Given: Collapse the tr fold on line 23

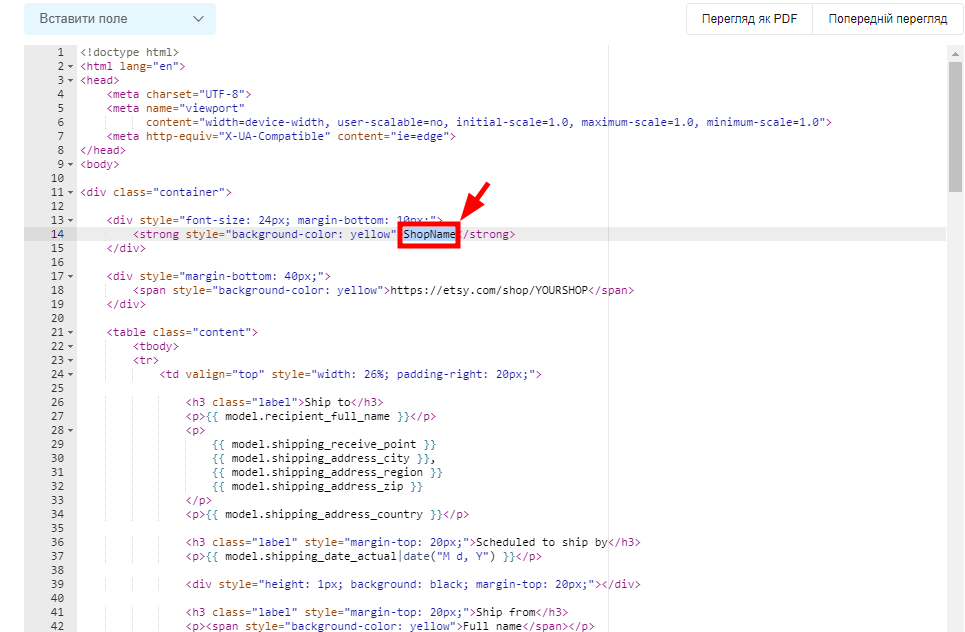Looking at the screenshot, I should [x=70, y=361].
